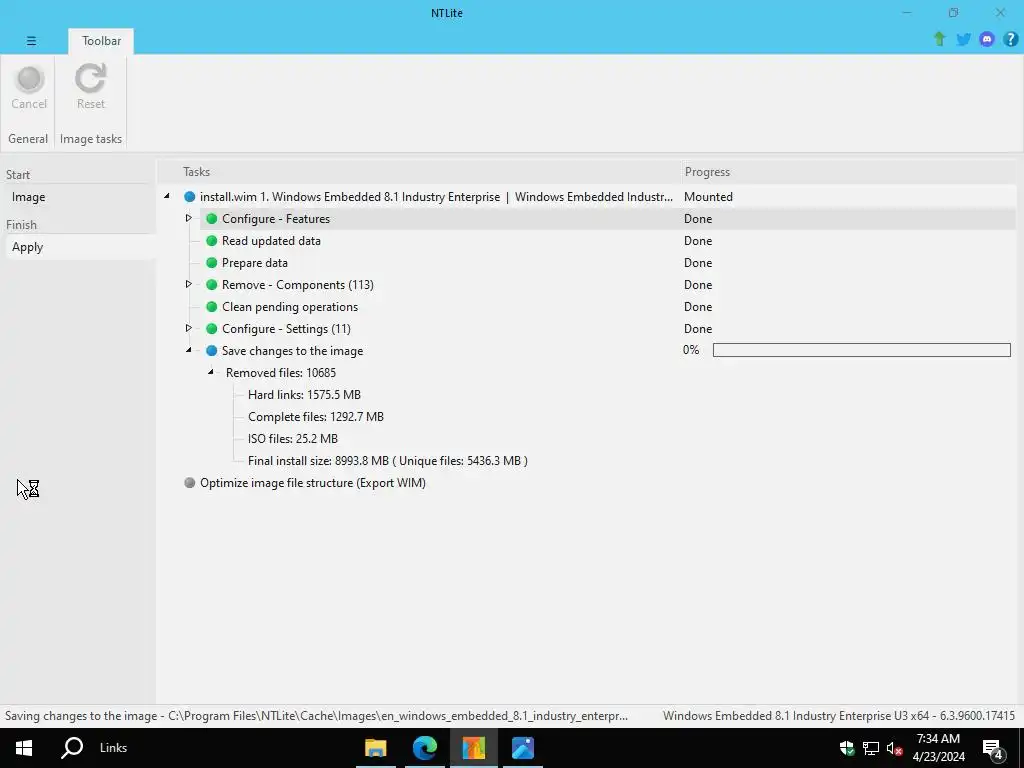Select the Toolbar tab

[101, 40]
